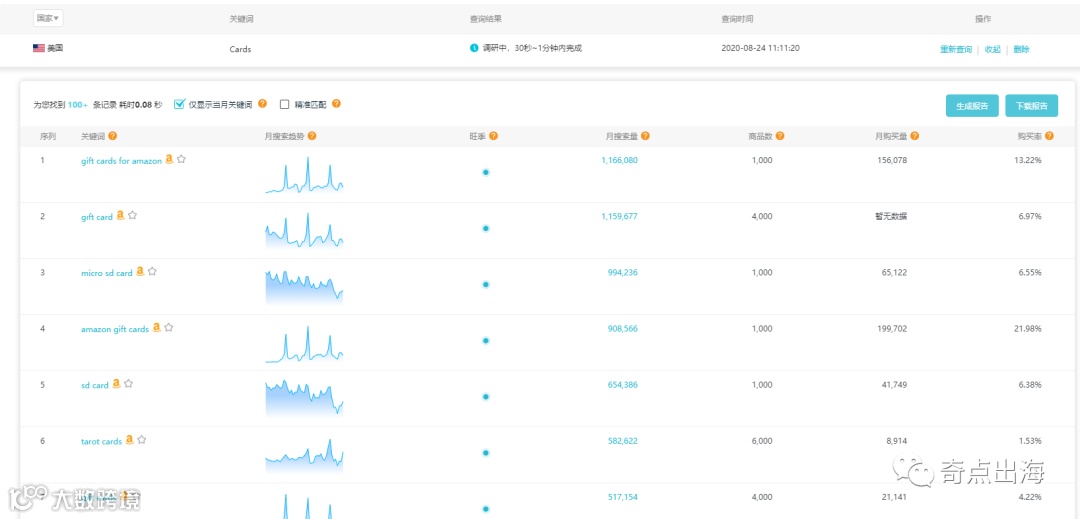Click search volume 1,166,080
This screenshot has height=519, width=1080.
(x=619, y=160)
